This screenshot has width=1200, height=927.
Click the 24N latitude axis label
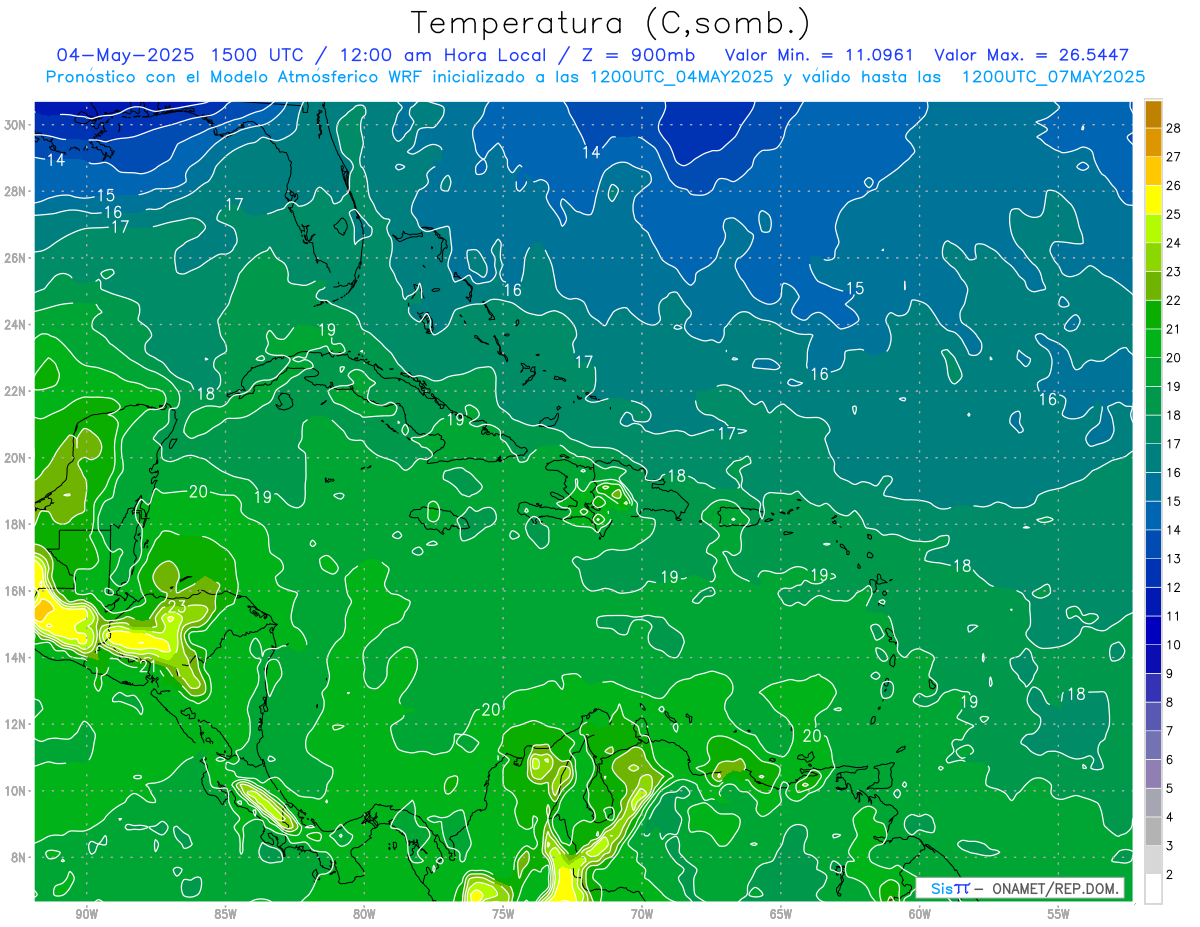pos(16,325)
